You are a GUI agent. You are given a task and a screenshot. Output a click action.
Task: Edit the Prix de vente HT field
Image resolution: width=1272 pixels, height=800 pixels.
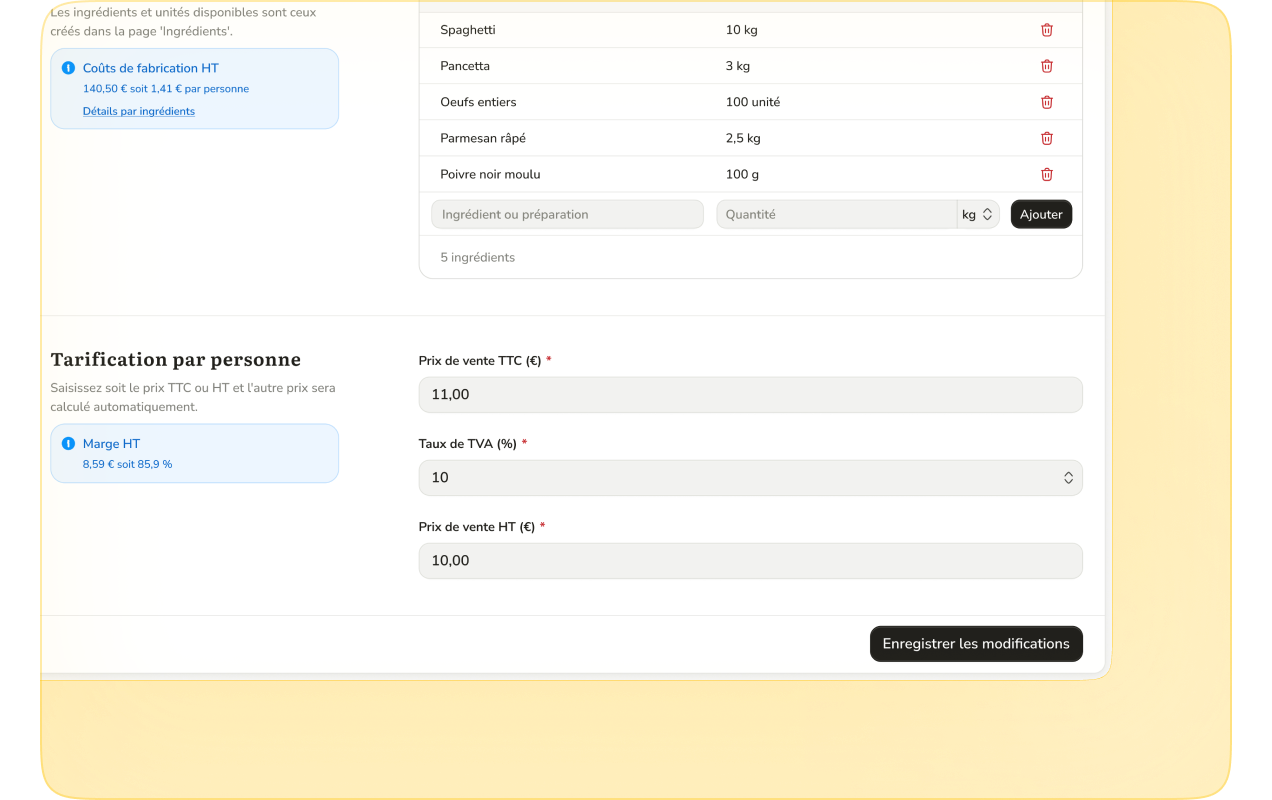tap(750, 561)
